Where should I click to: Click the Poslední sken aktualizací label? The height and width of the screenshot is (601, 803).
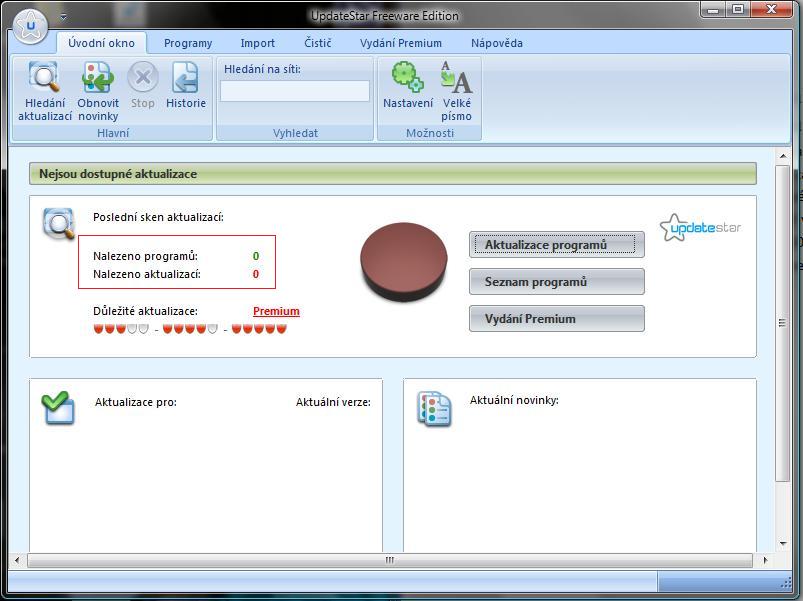pyautogui.click(x=158, y=217)
